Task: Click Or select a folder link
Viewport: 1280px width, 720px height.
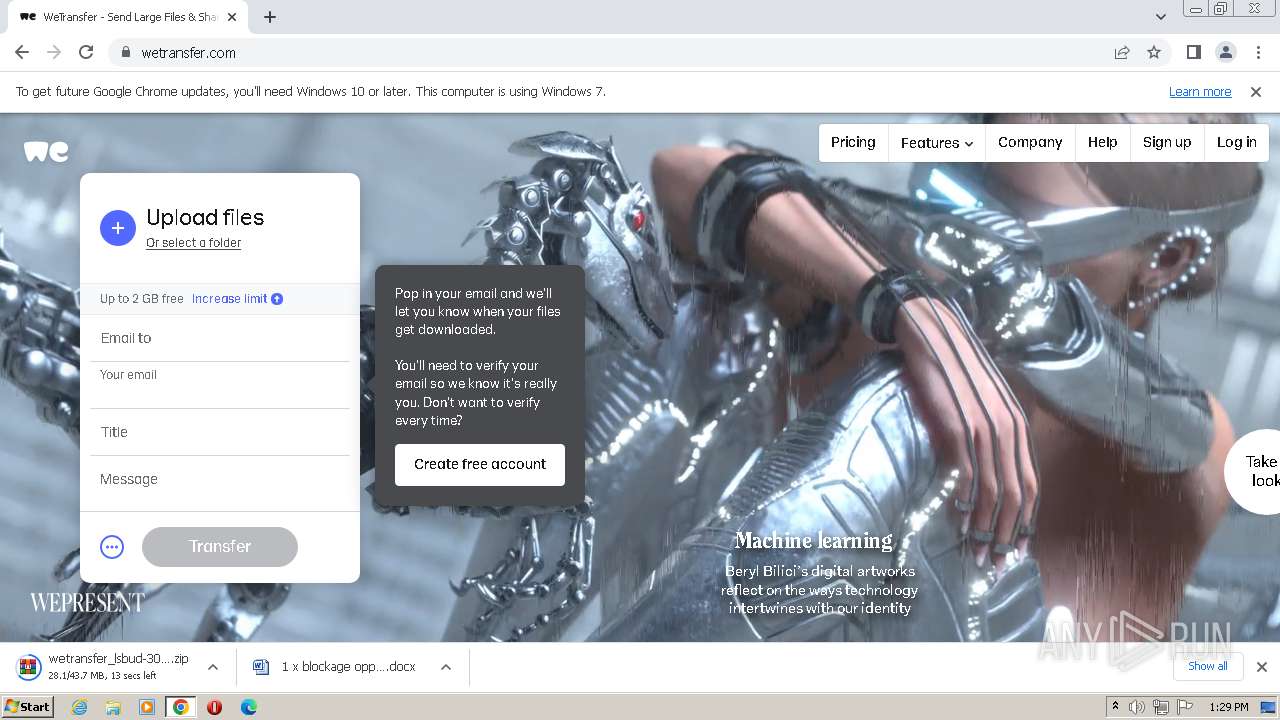Action: 193,243
